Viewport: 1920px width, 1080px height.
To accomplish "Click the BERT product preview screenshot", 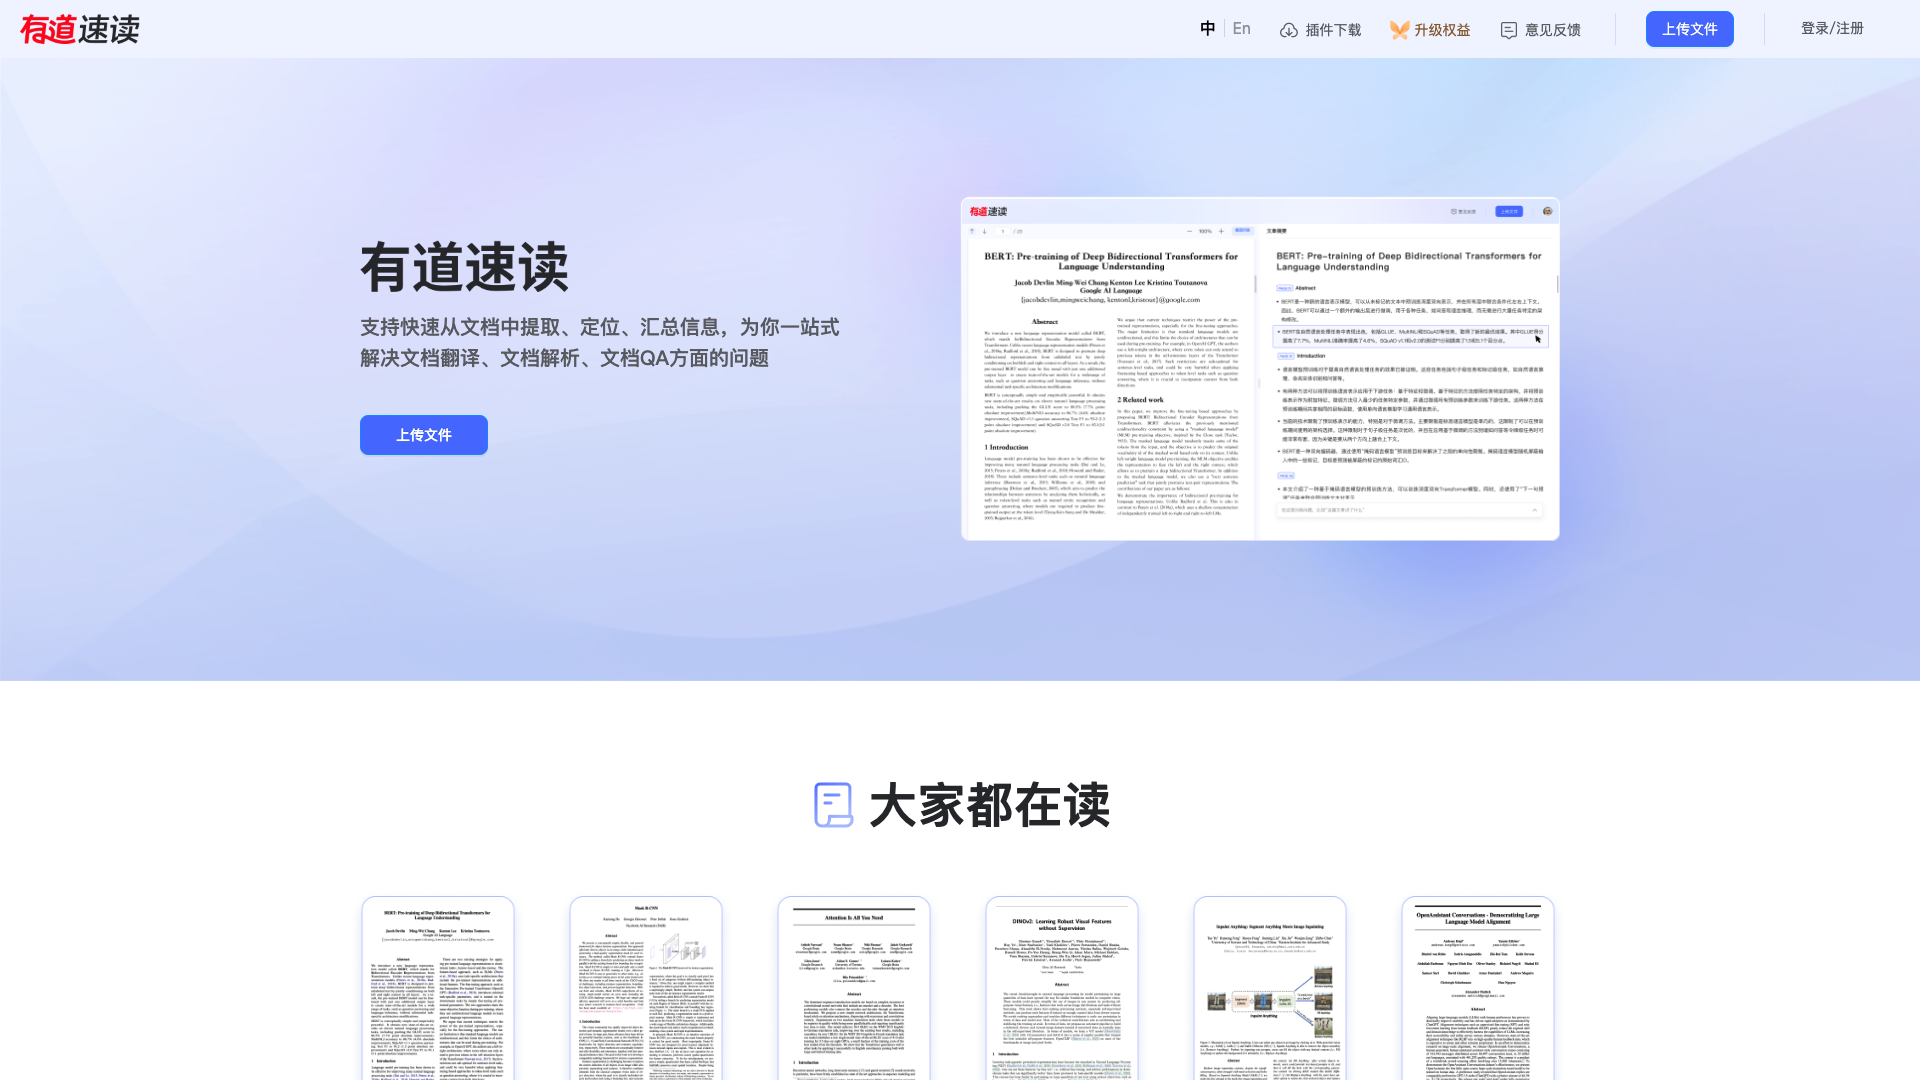I will point(1260,369).
